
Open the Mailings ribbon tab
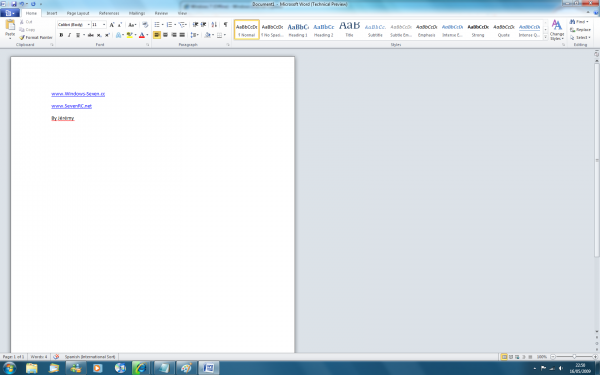(137, 13)
